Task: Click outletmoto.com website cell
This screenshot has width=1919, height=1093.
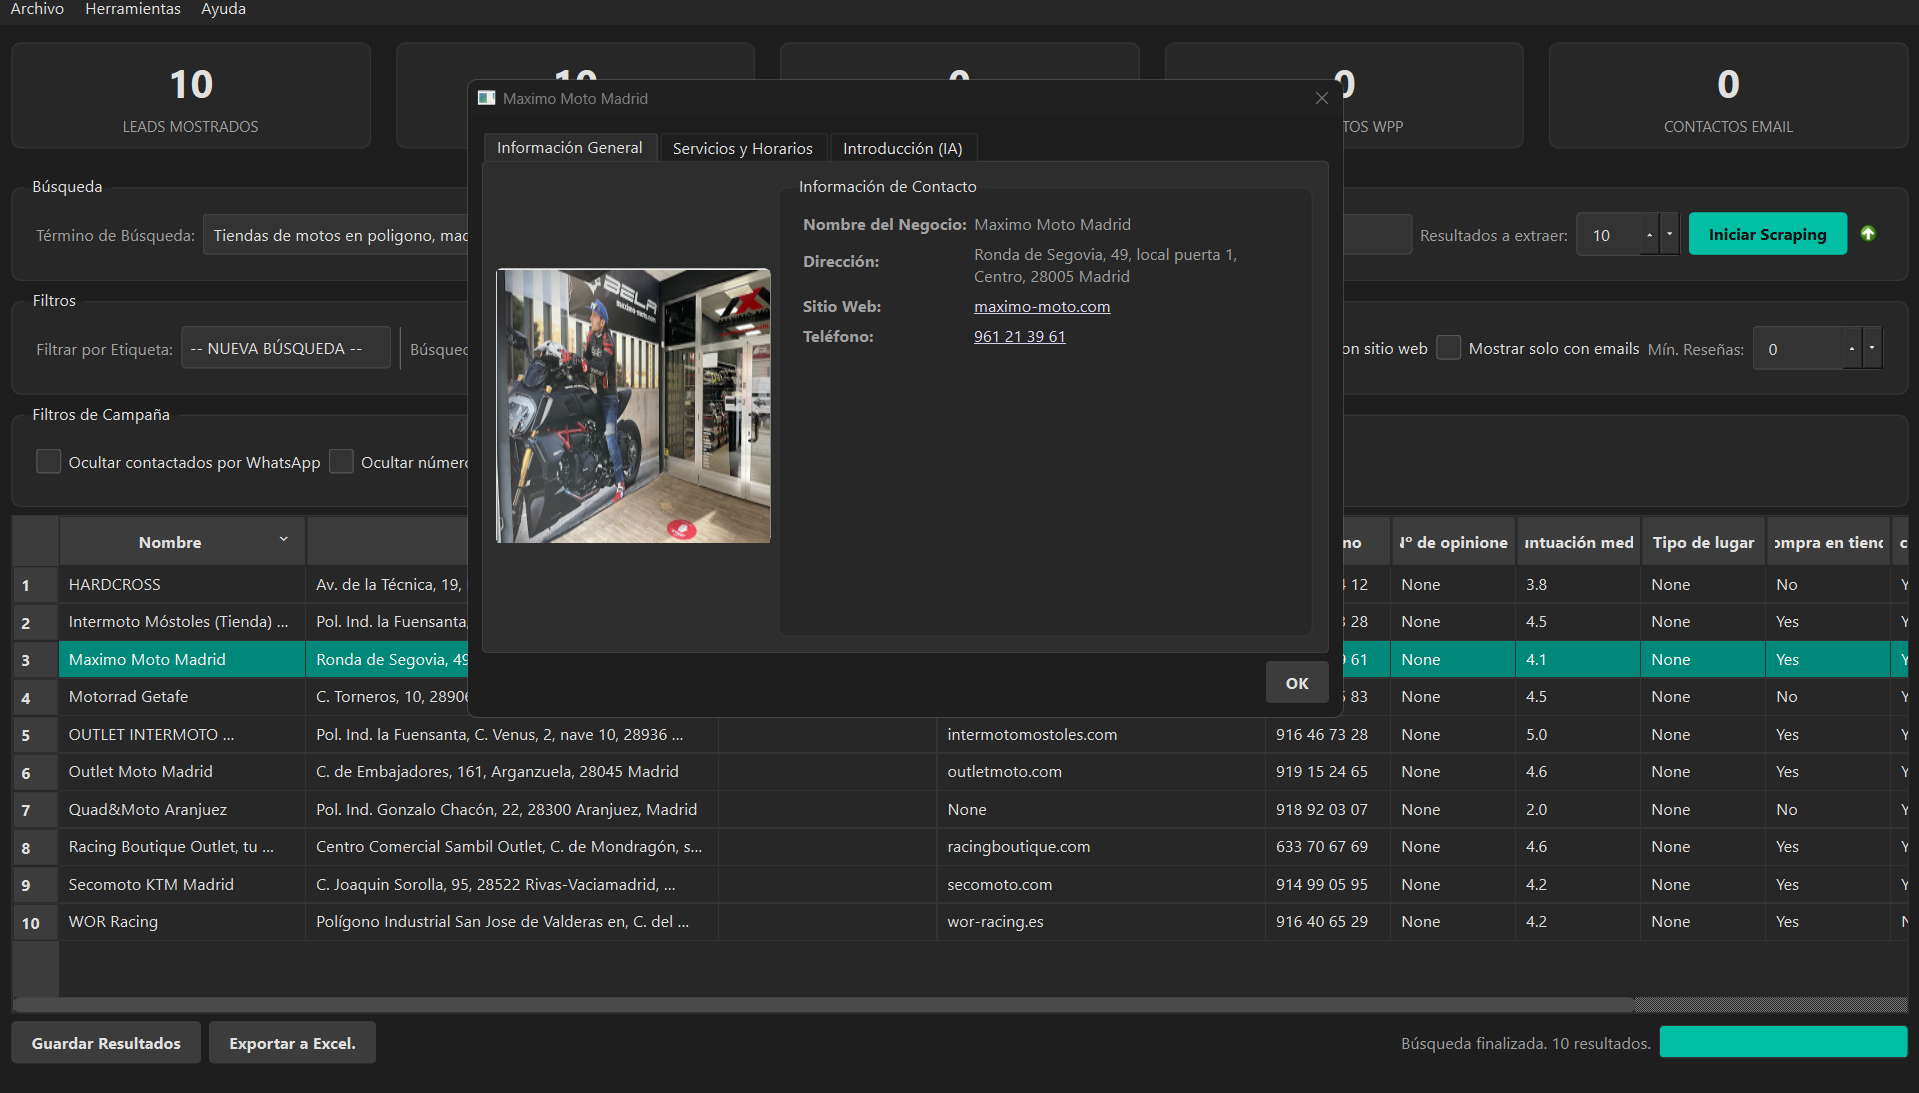Action: coord(1102,772)
